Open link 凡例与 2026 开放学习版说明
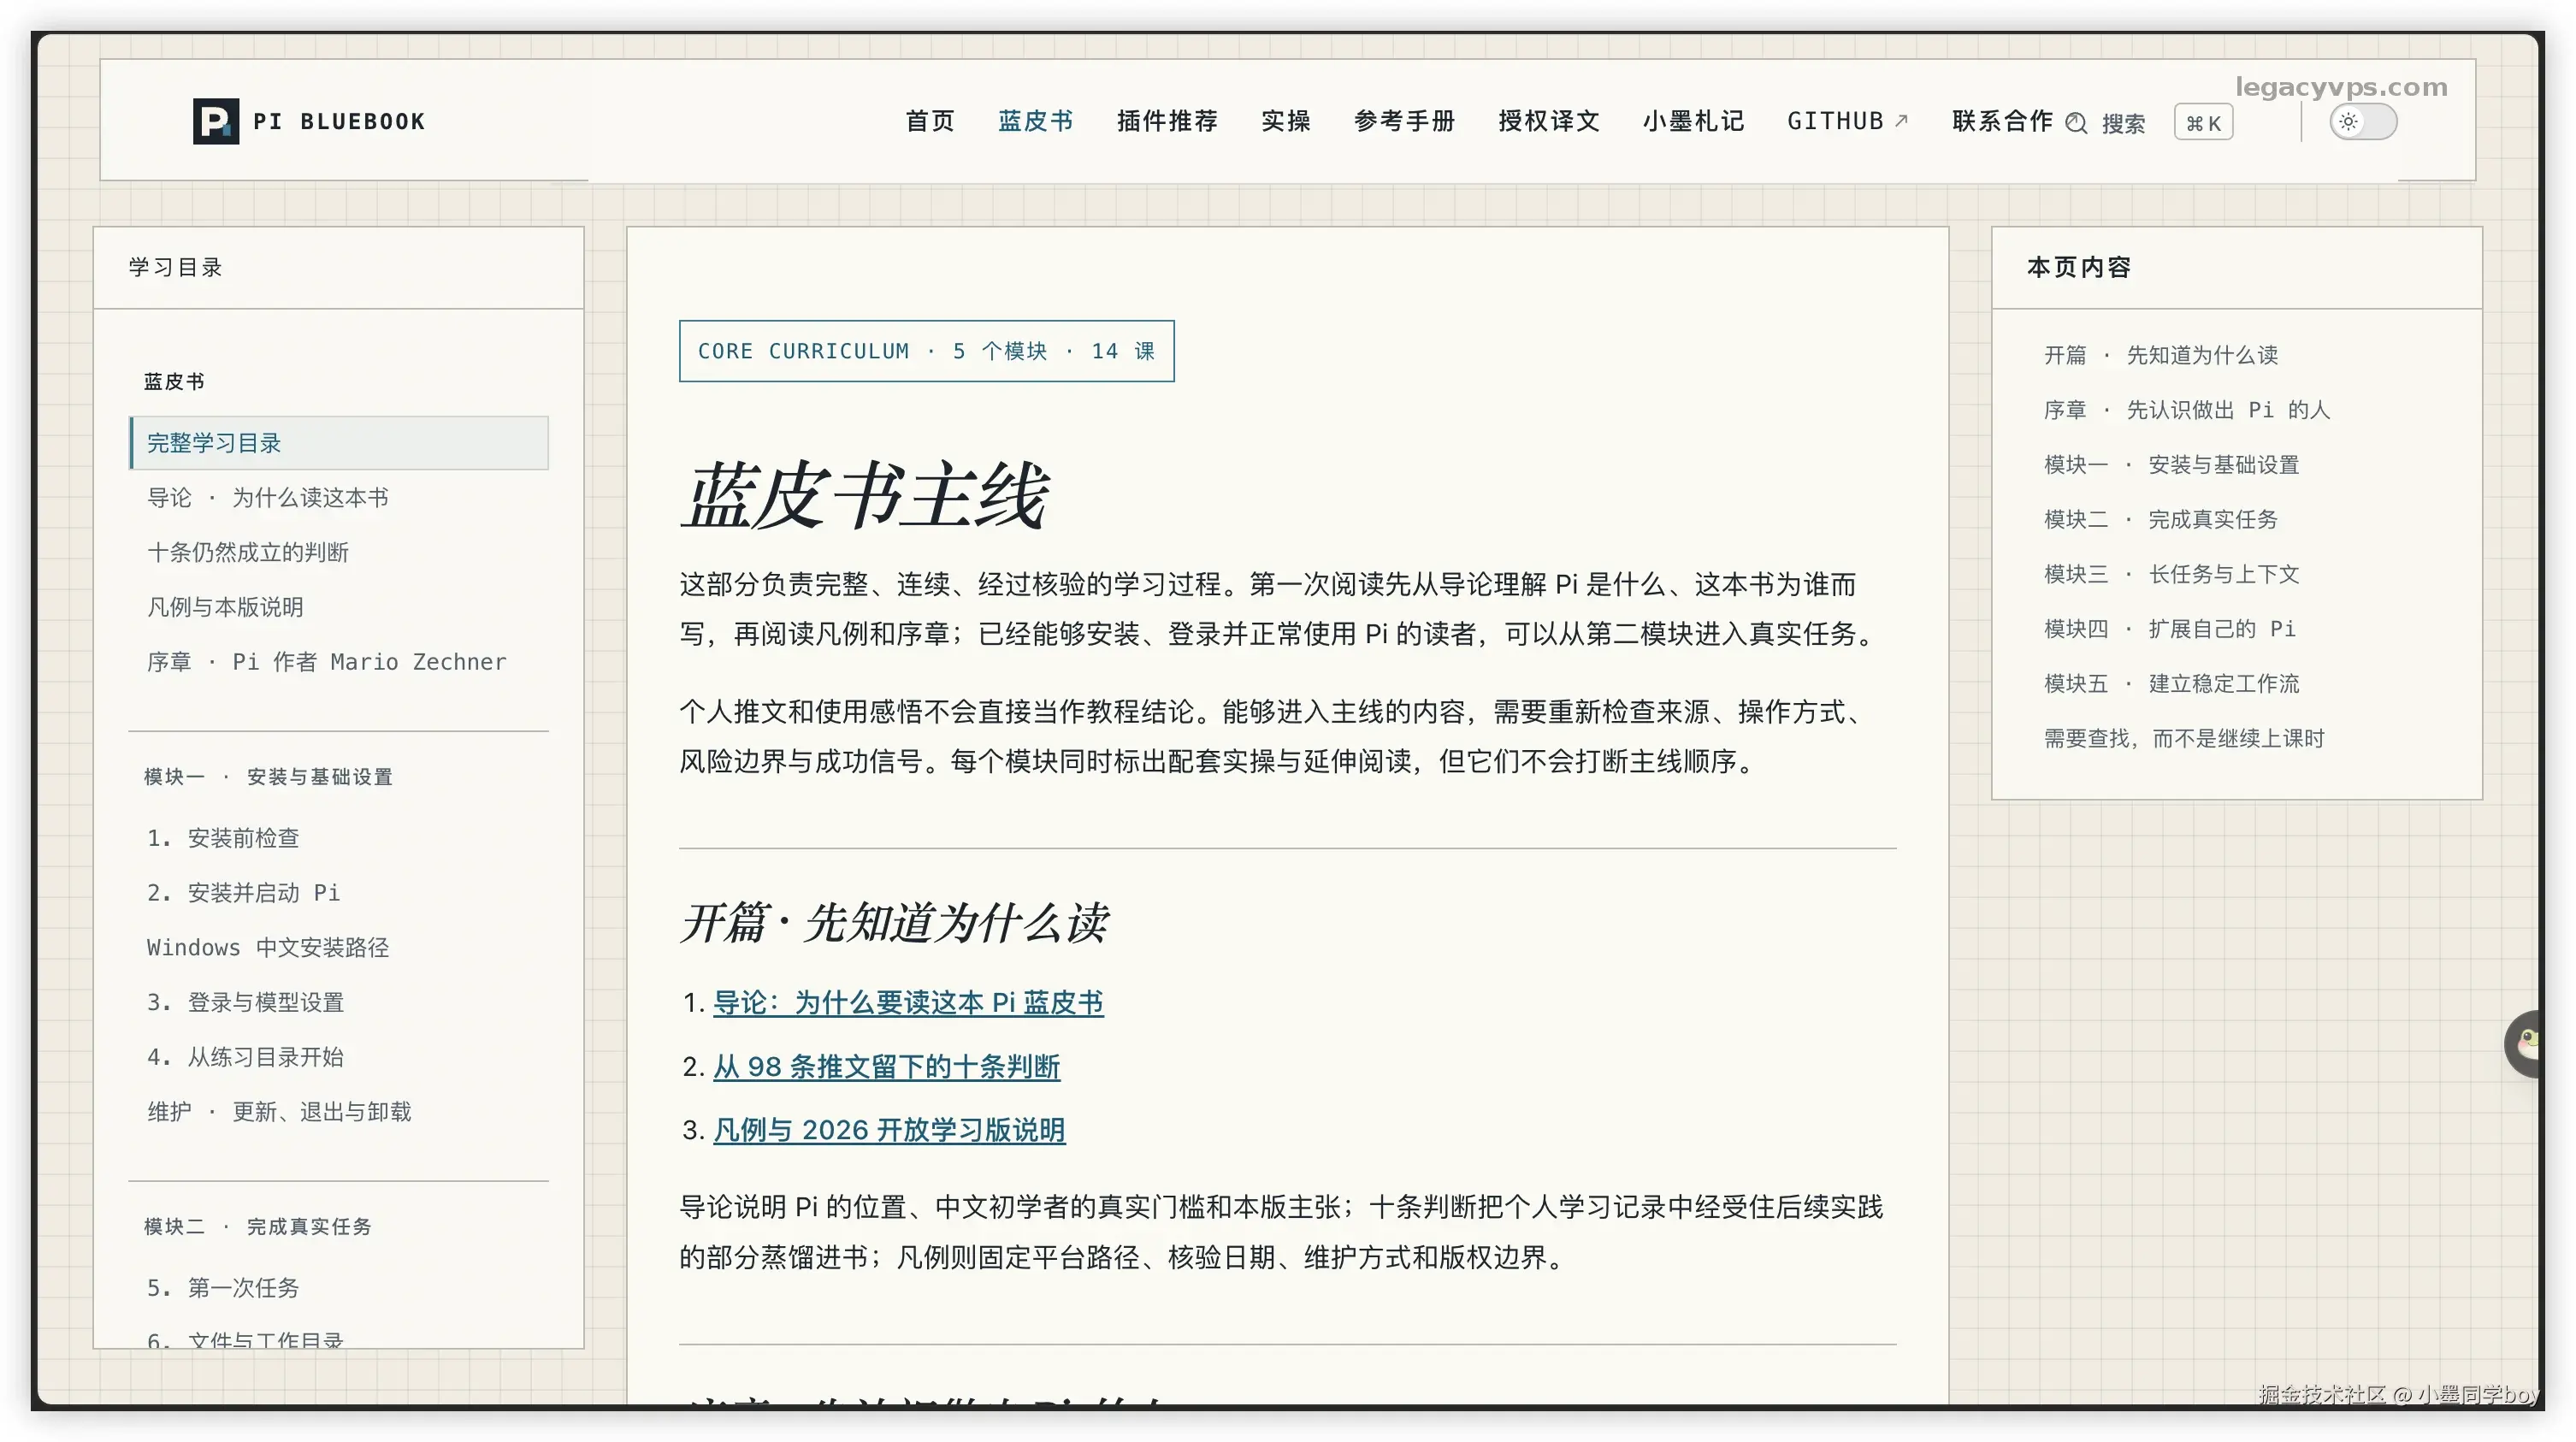Screen dimensions: 2576x1442 [x=889, y=1129]
